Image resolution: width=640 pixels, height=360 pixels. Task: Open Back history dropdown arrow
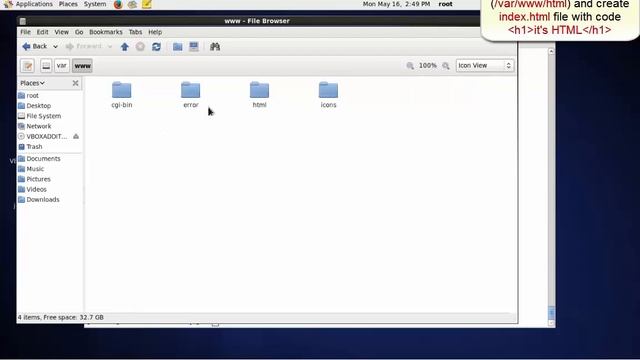click(55, 47)
